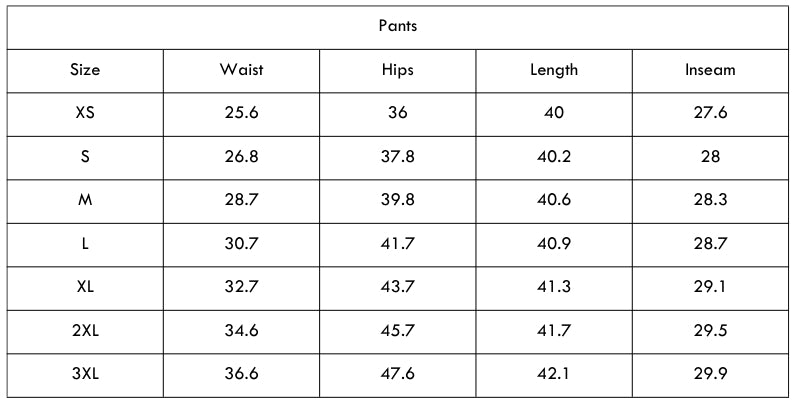This screenshot has width=800, height=400.
Task: Select the 2XL hips value 45.7
Action: coord(398,331)
